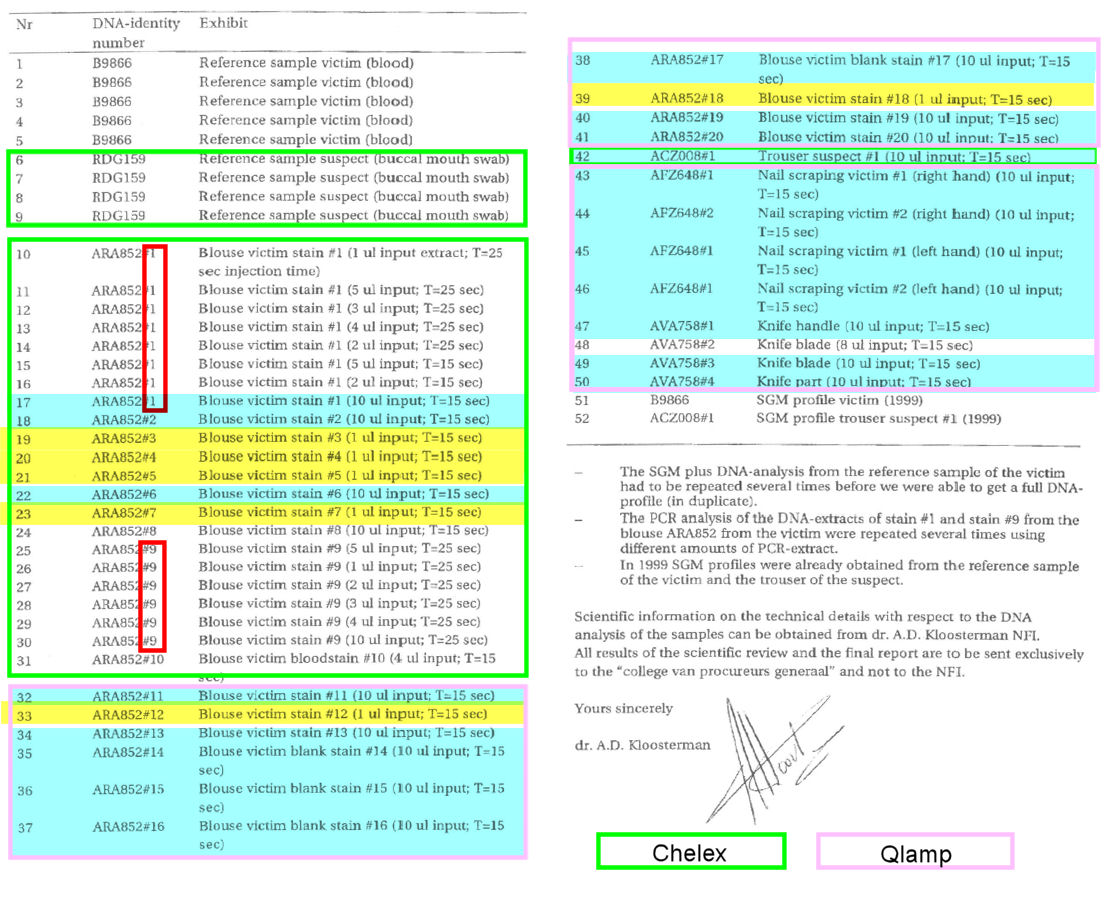This screenshot has width=1110, height=900.
Task: Click 'Blouse victim blank stain #14' exhibit text
Action: point(293,751)
